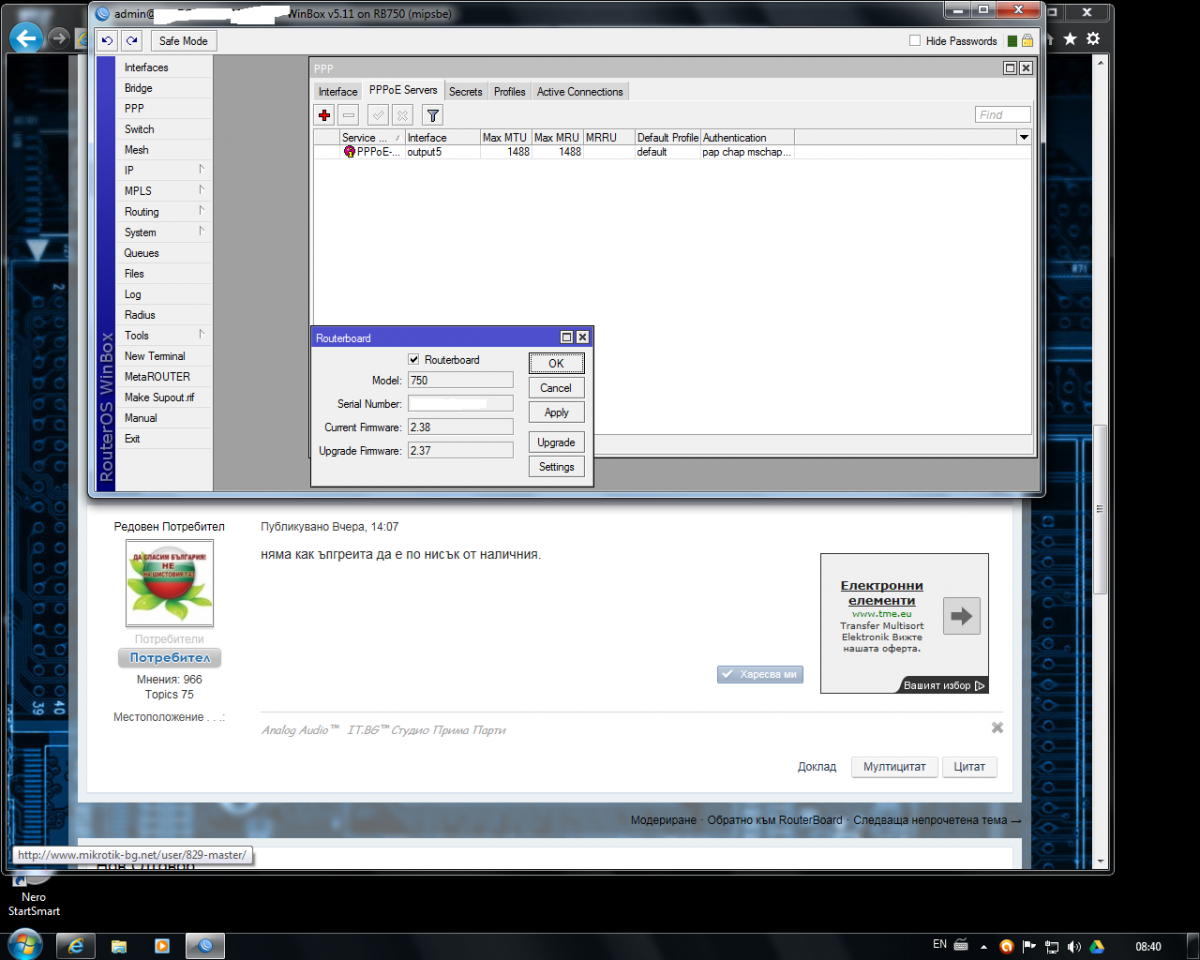Click the WinBox icon in the taskbar
The image size is (1200, 960).
pos(205,945)
